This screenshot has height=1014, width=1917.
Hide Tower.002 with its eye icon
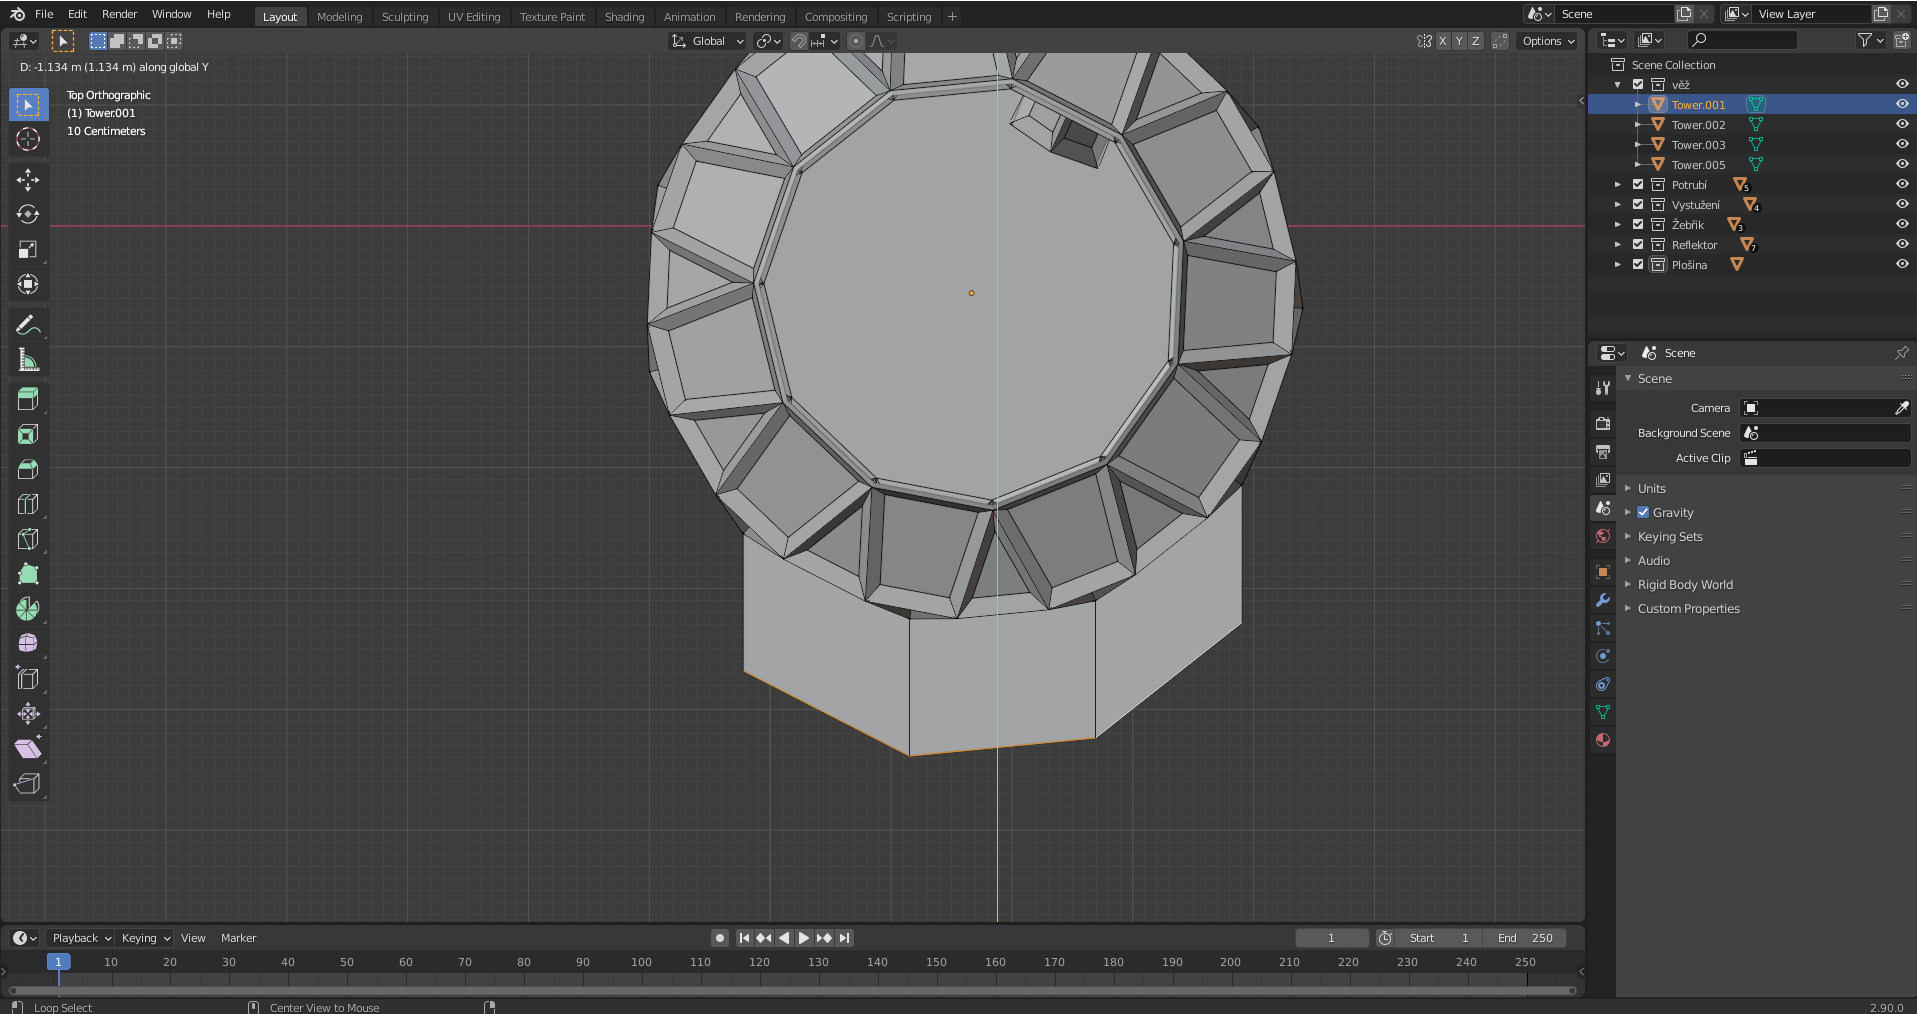(x=1901, y=124)
